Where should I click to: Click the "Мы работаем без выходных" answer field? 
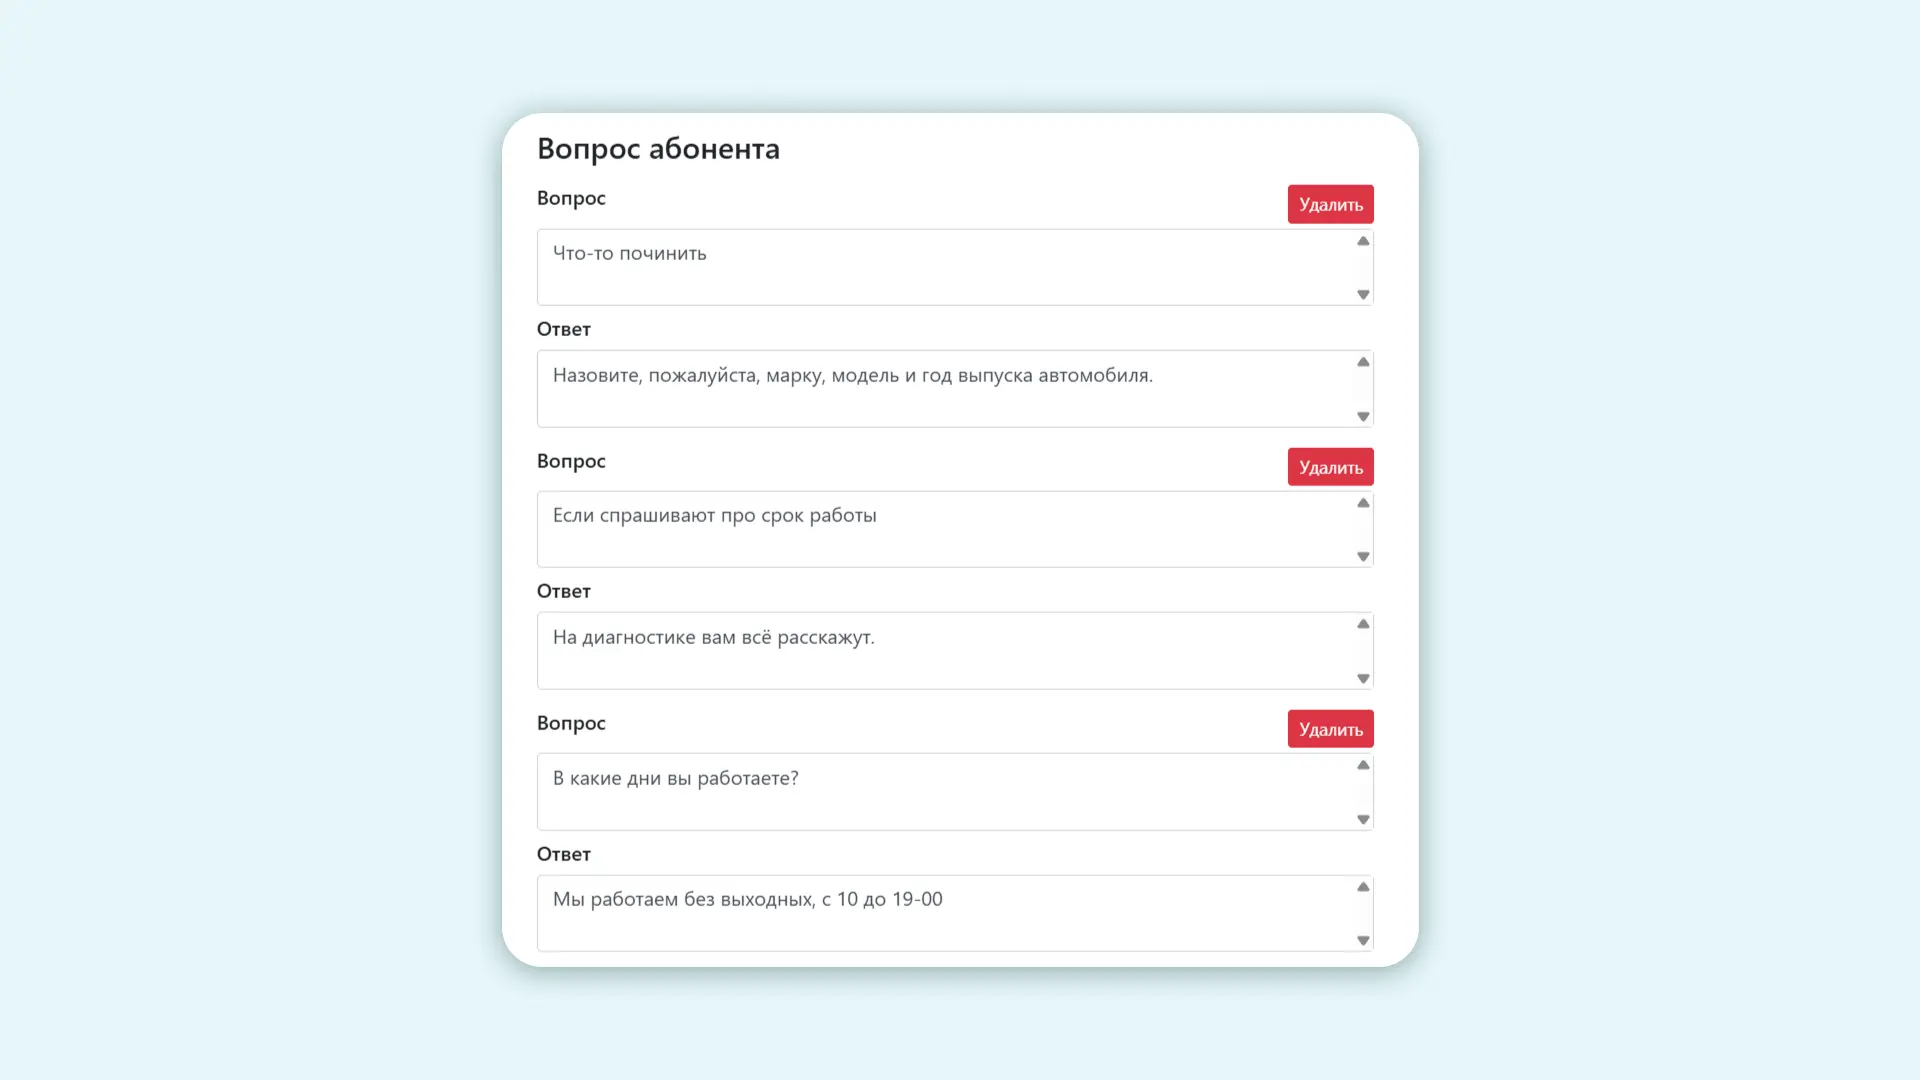945,913
